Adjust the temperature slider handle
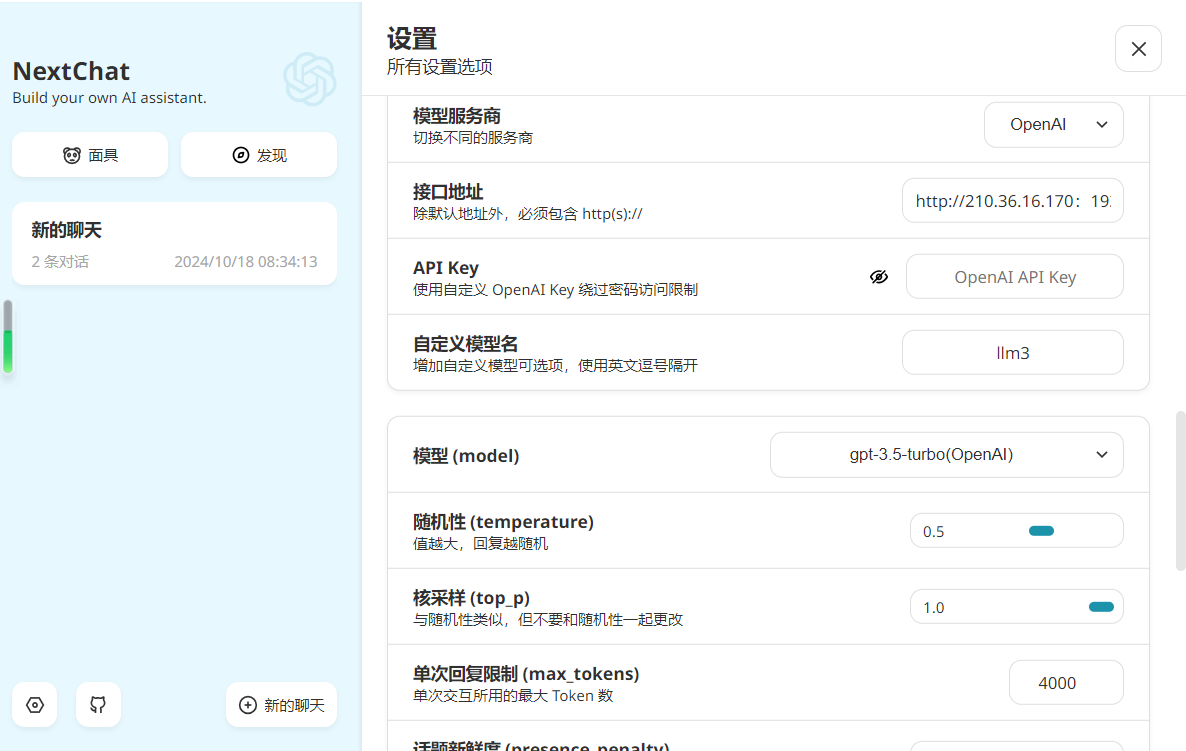Screen dimensions: 1186x751 (1041, 531)
